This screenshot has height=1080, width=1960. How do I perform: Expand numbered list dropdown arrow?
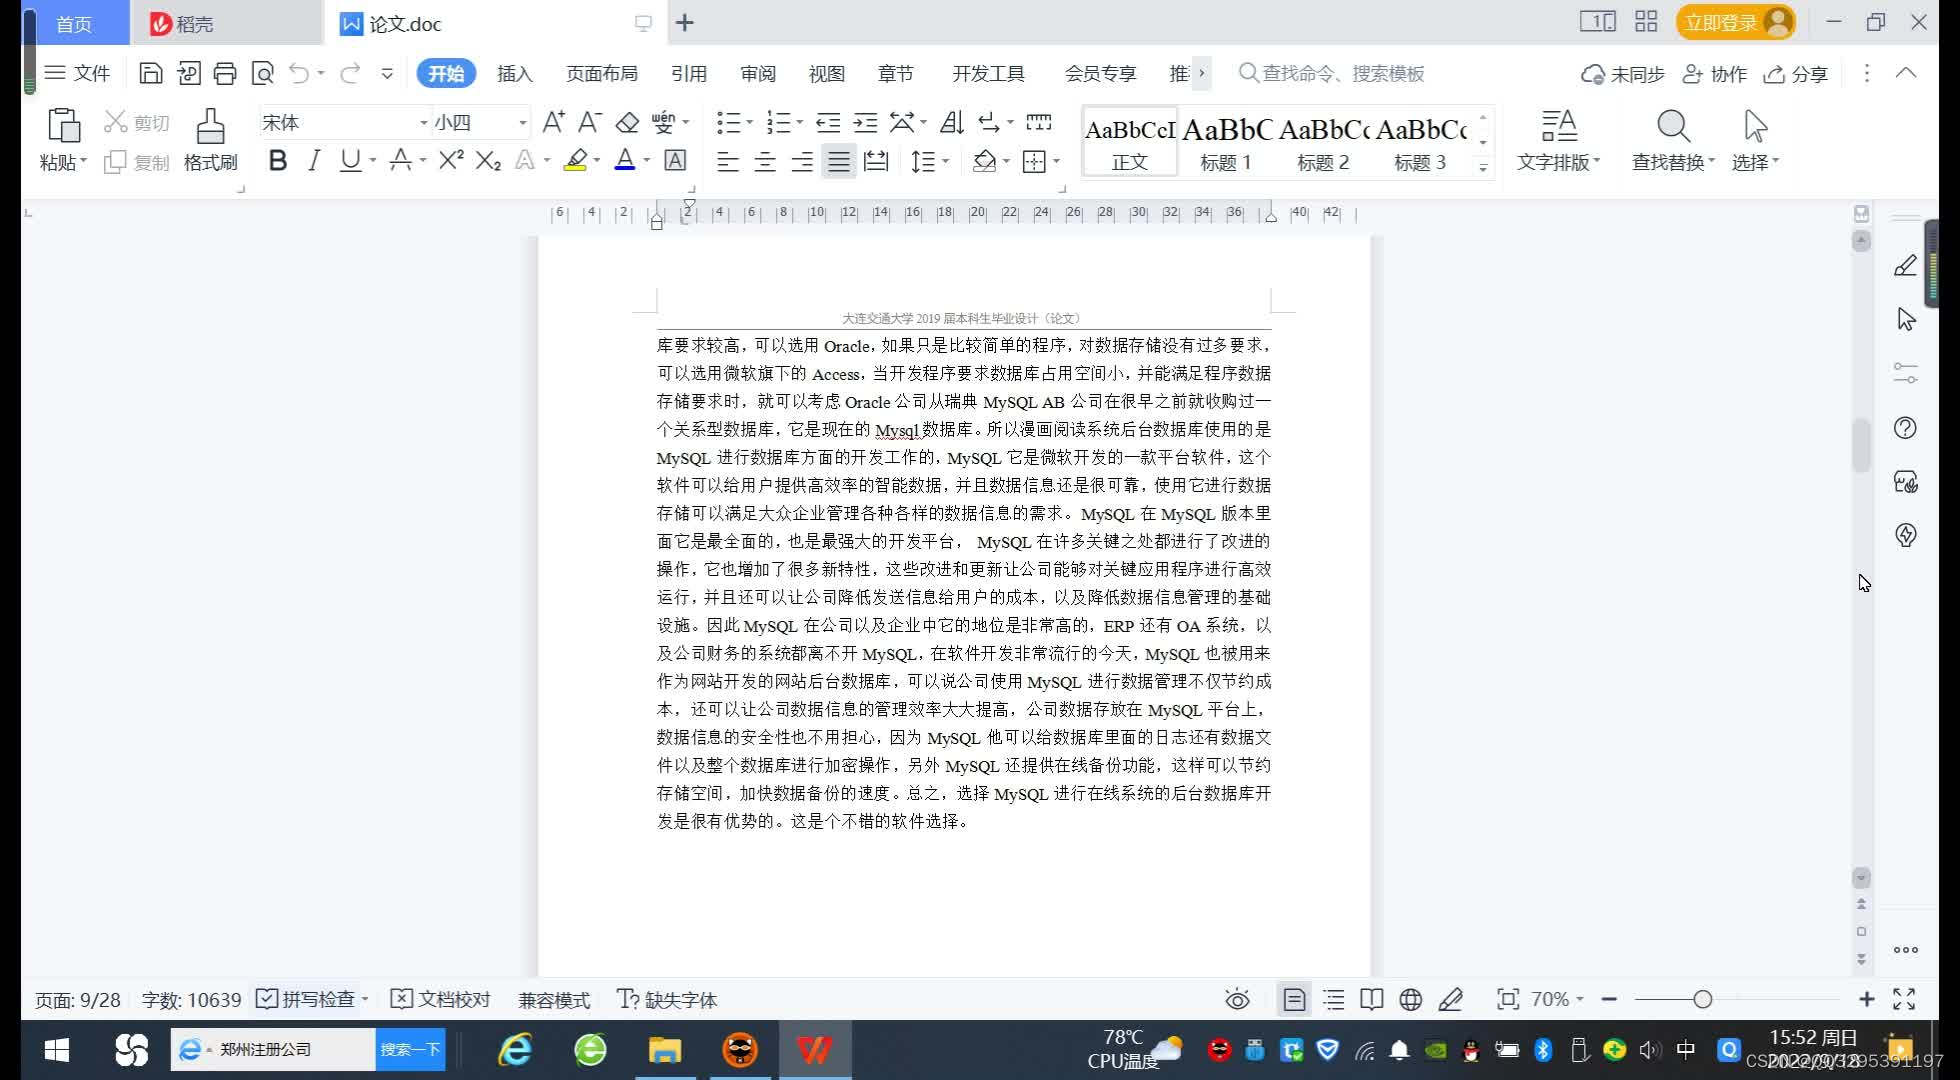[799, 123]
